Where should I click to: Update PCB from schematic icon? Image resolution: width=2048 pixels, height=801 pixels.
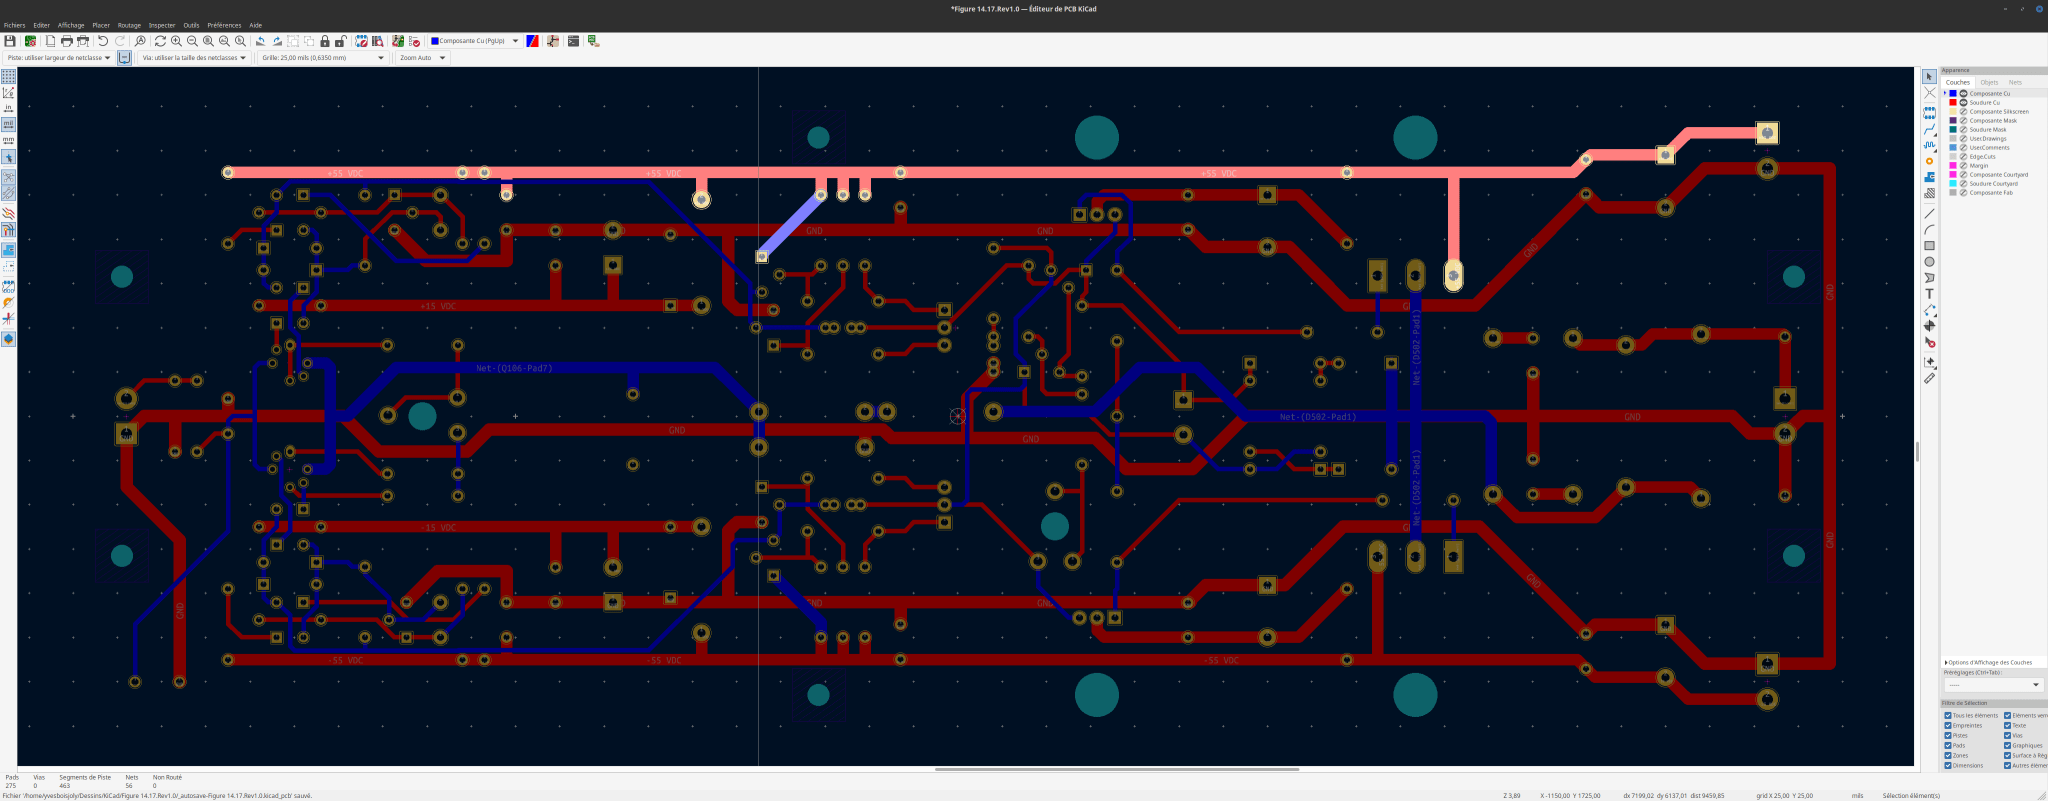pos(398,41)
